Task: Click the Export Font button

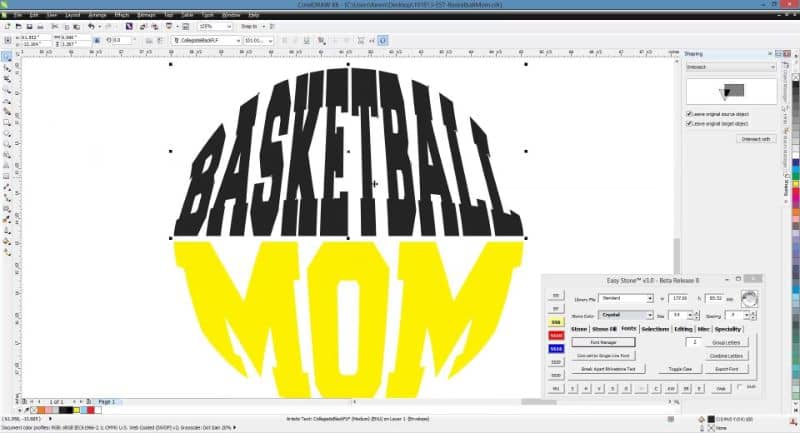Action: click(x=727, y=369)
